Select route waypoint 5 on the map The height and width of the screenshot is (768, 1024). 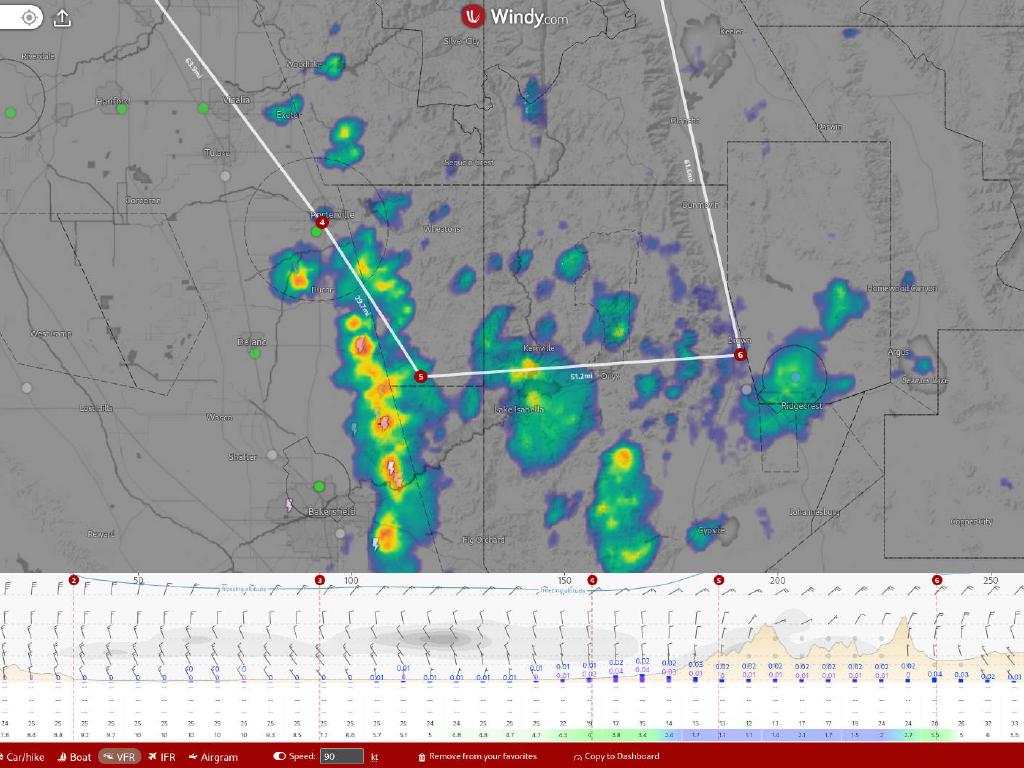click(x=421, y=376)
